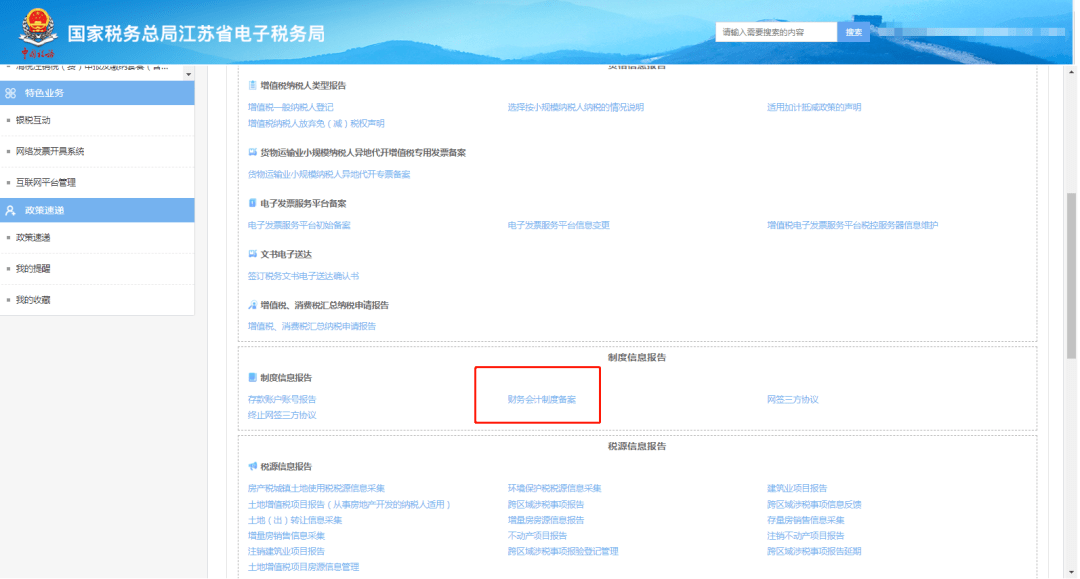Open 不动产项目报告 link
The image size is (1080, 579).
[537, 536]
